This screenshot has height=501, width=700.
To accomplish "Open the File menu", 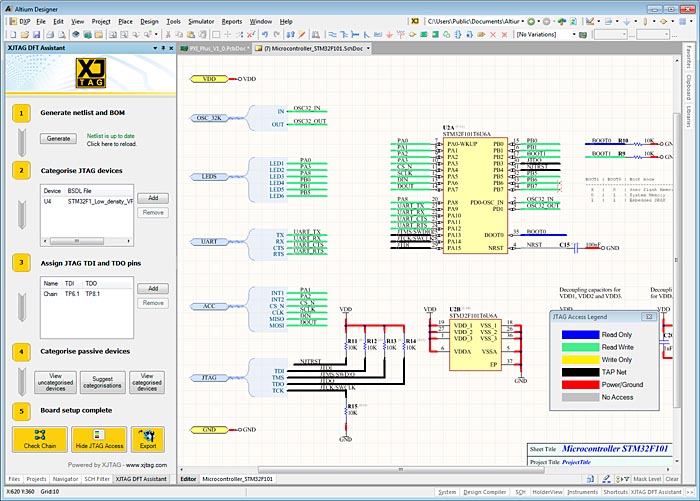I will [x=41, y=21].
